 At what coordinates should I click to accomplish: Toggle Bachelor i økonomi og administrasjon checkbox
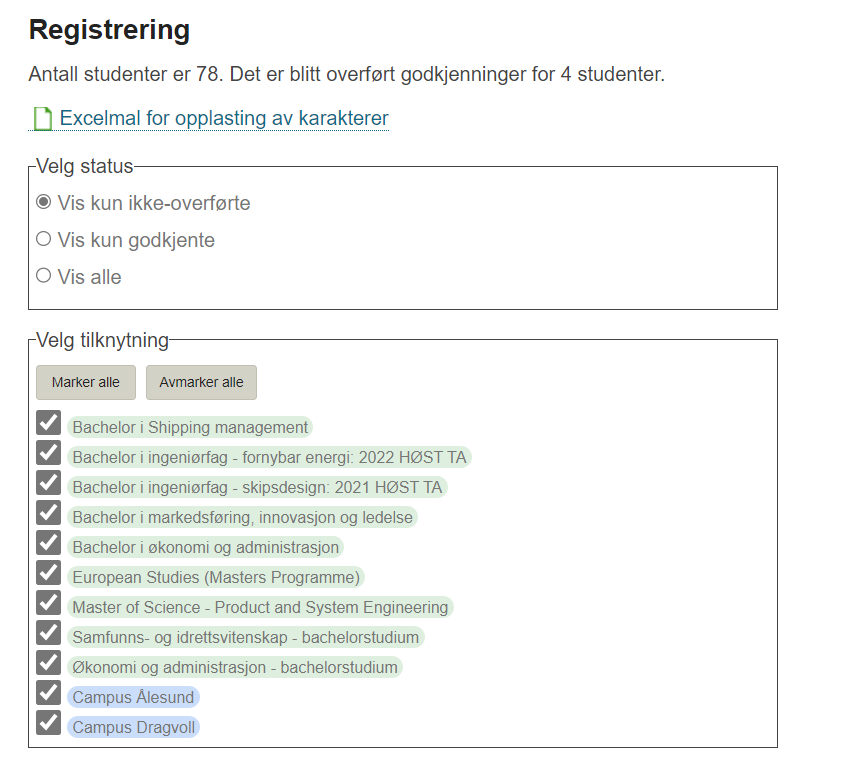coord(48,542)
